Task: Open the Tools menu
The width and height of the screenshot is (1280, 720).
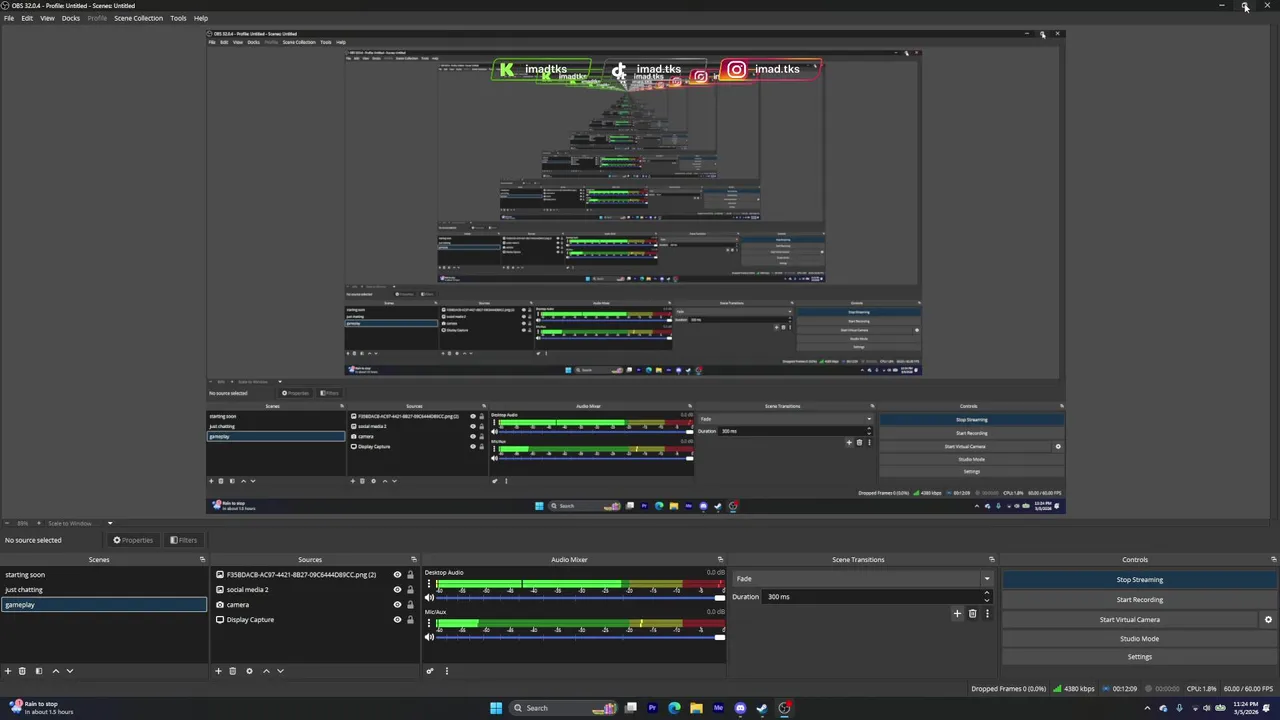Action: click(x=178, y=18)
